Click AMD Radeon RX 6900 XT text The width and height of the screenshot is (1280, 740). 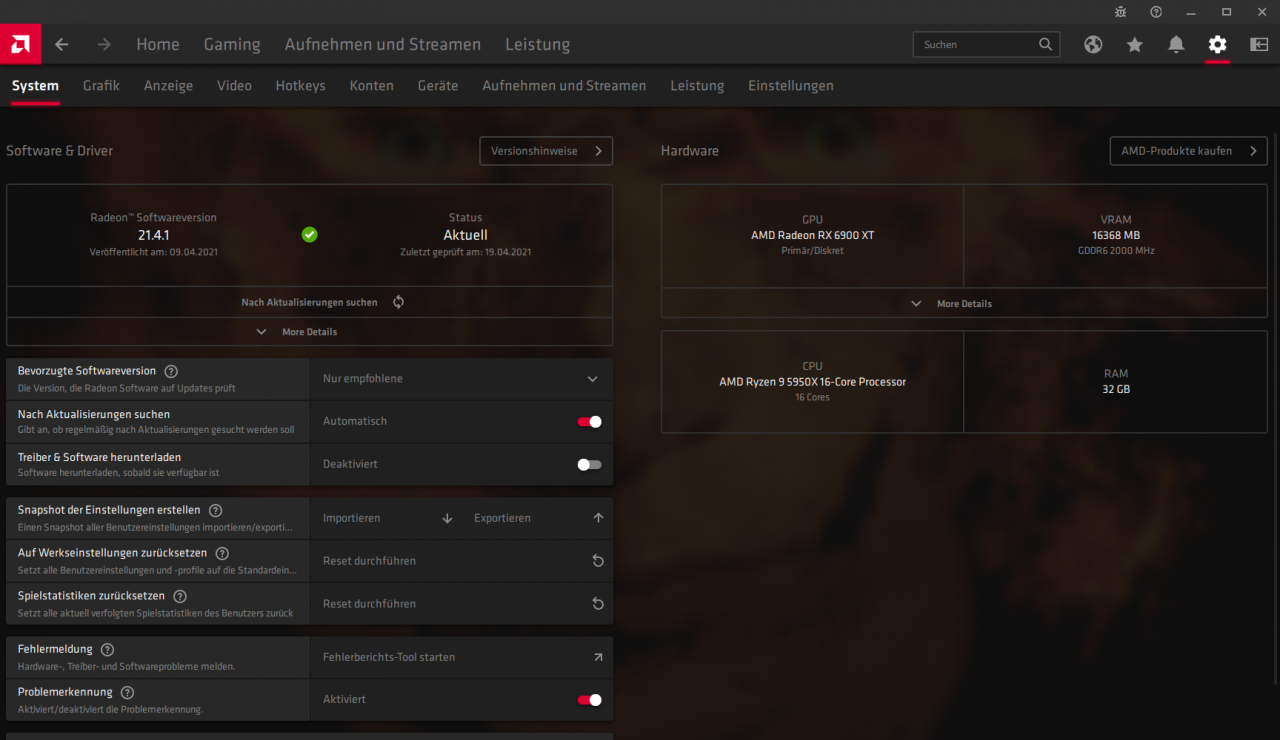(x=812, y=235)
